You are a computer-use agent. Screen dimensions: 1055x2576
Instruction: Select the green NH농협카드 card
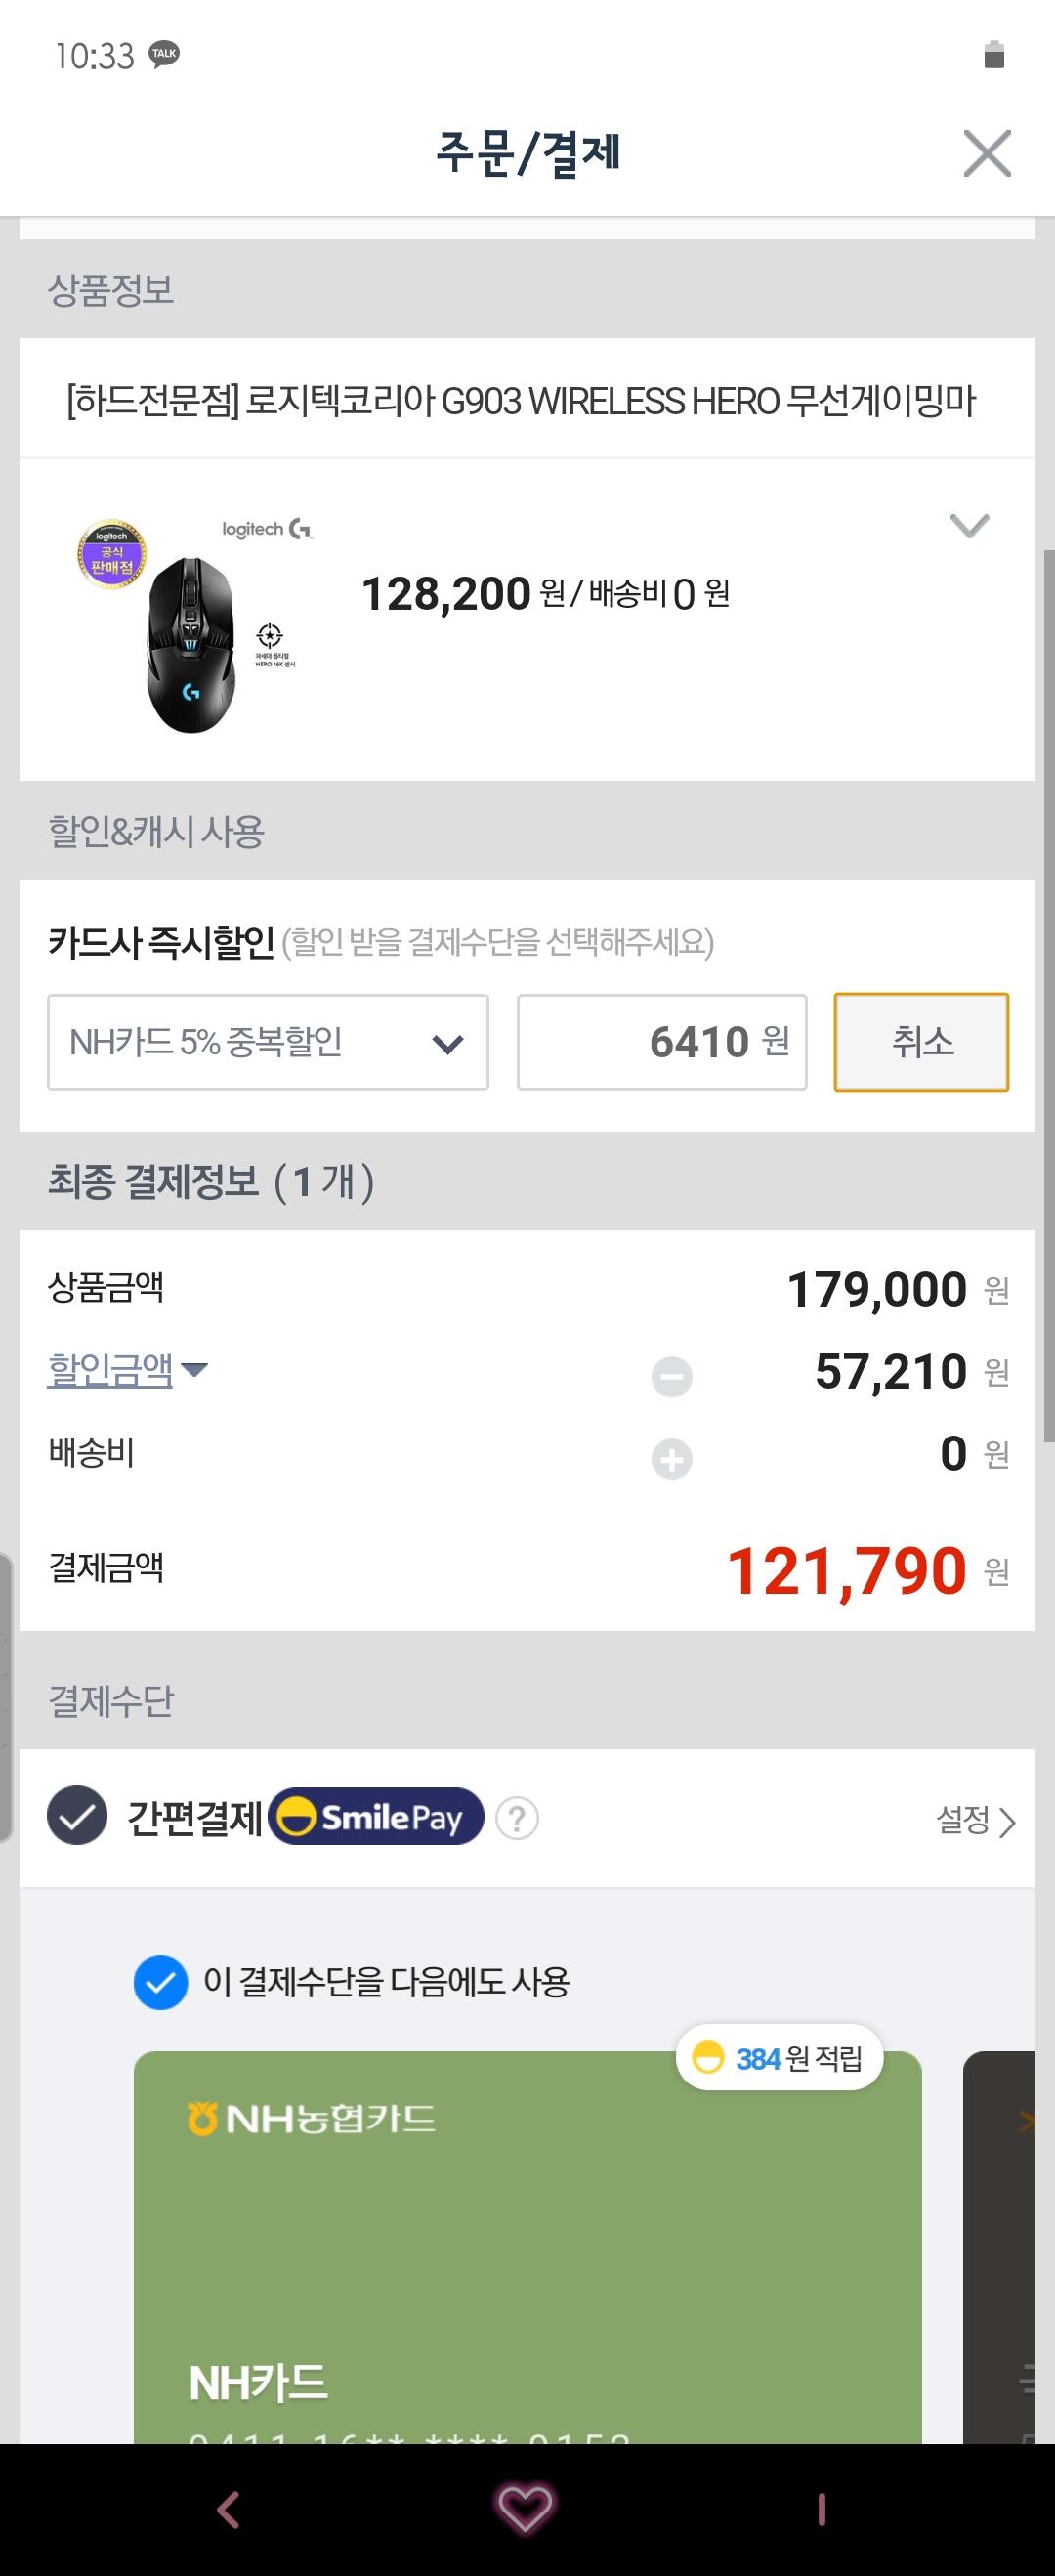527,2250
